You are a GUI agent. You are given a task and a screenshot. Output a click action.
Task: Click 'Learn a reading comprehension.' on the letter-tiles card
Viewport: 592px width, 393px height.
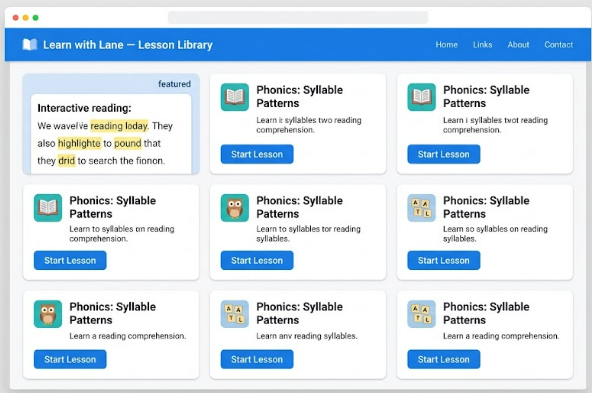501,336
